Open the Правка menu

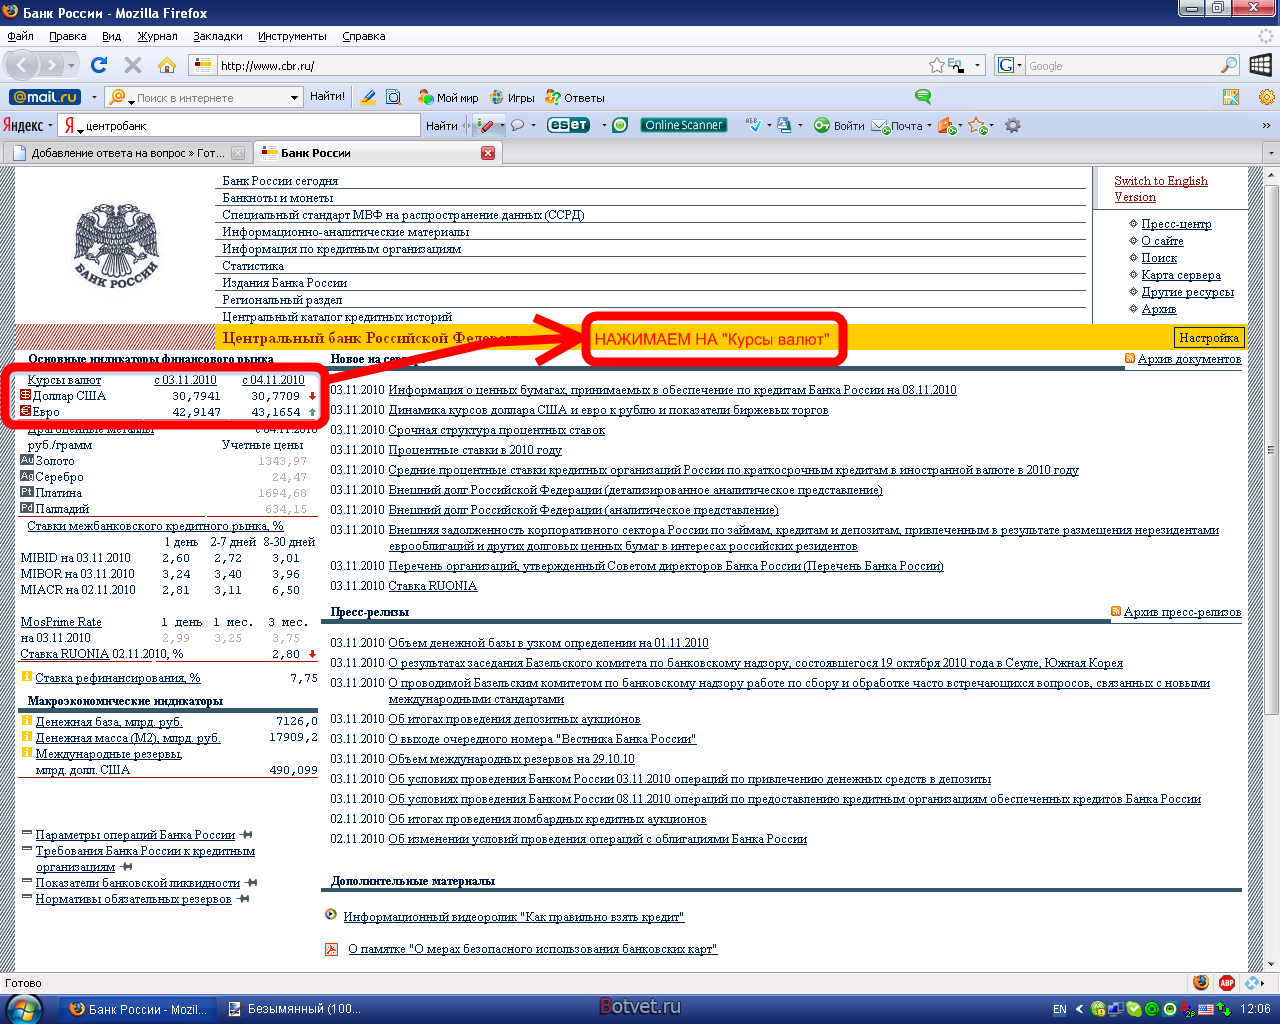[67, 36]
